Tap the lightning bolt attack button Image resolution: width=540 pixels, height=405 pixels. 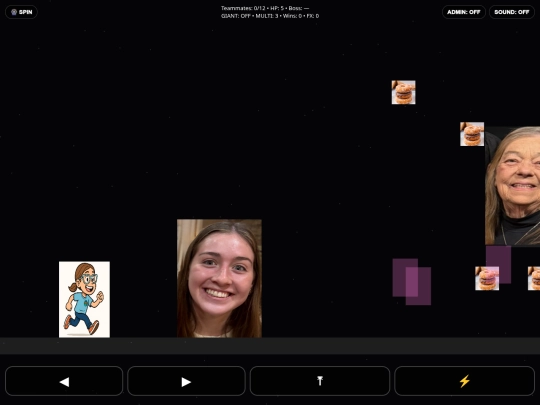click(465, 381)
